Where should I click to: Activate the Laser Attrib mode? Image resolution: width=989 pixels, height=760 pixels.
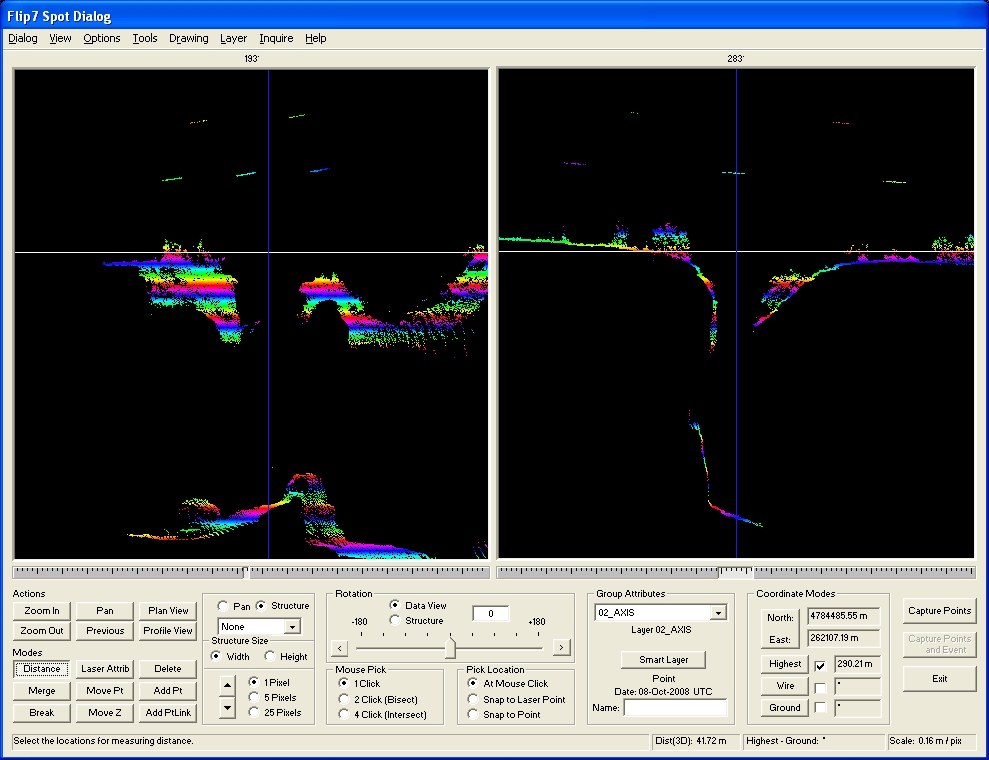[x=105, y=669]
